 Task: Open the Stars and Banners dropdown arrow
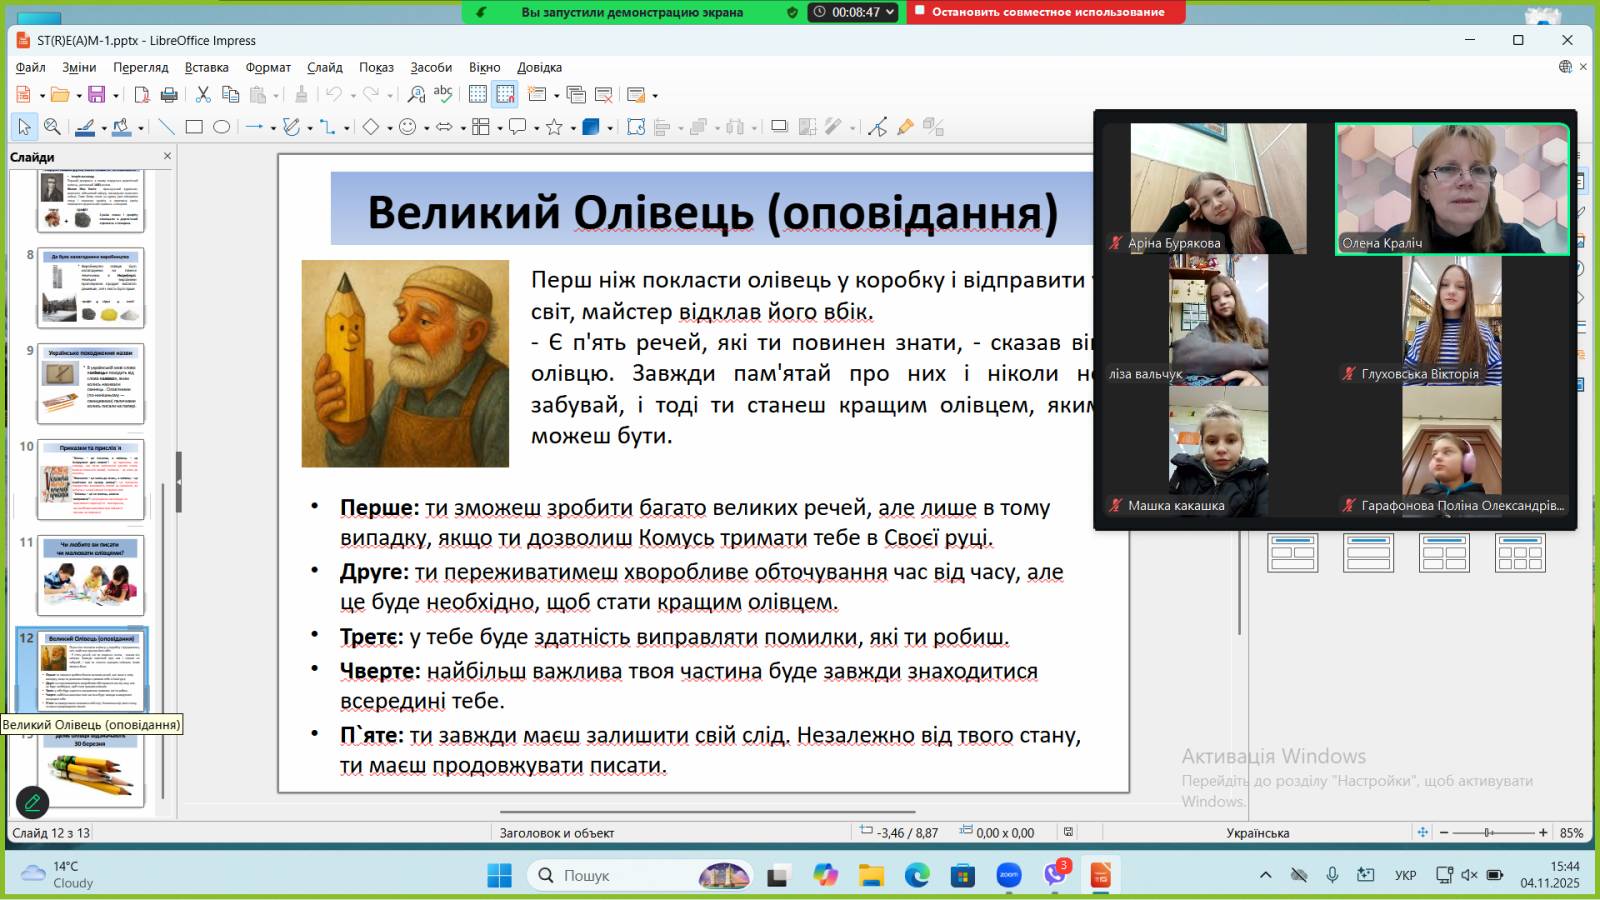pos(573,128)
